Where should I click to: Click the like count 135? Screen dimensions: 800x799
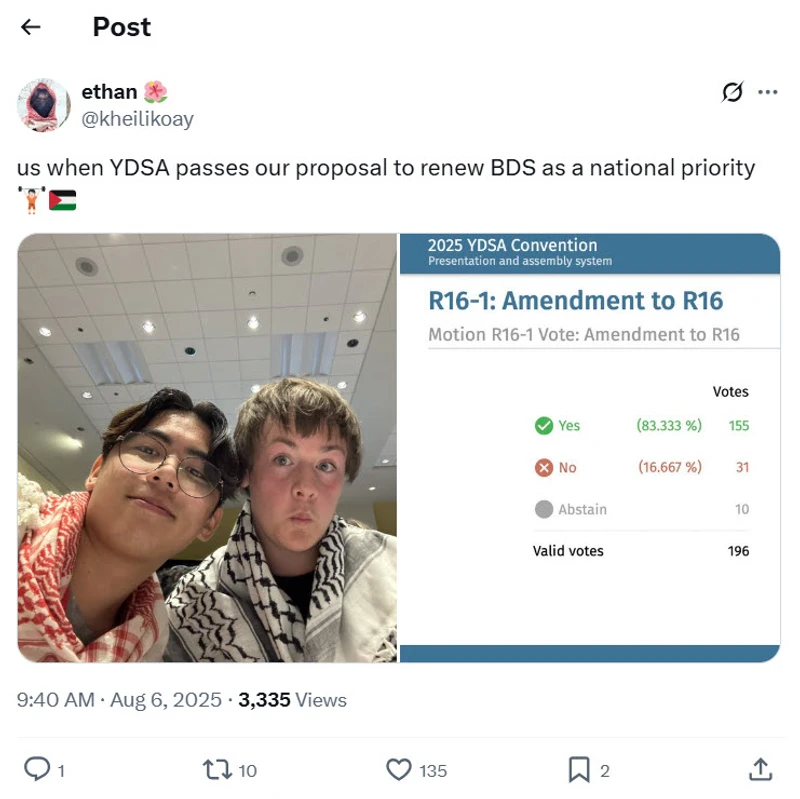click(433, 770)
